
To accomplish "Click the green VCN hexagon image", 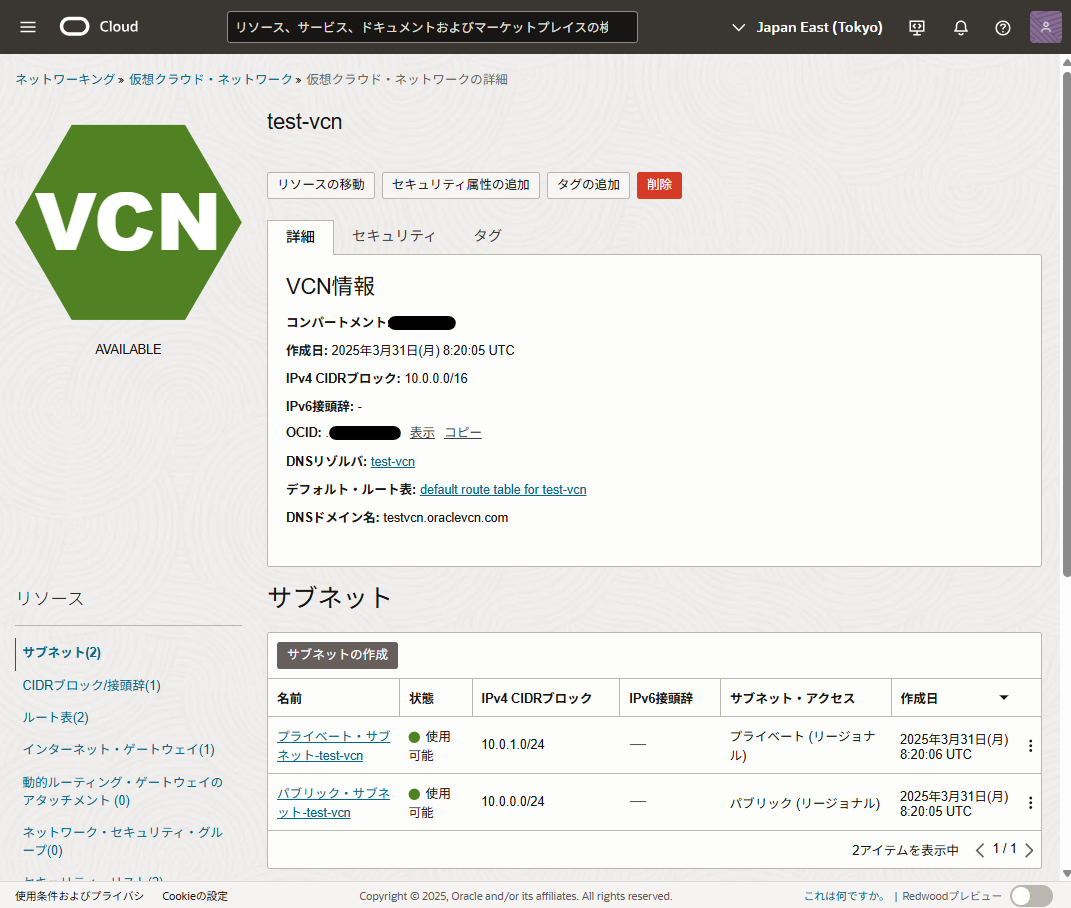I will point(128,222).
